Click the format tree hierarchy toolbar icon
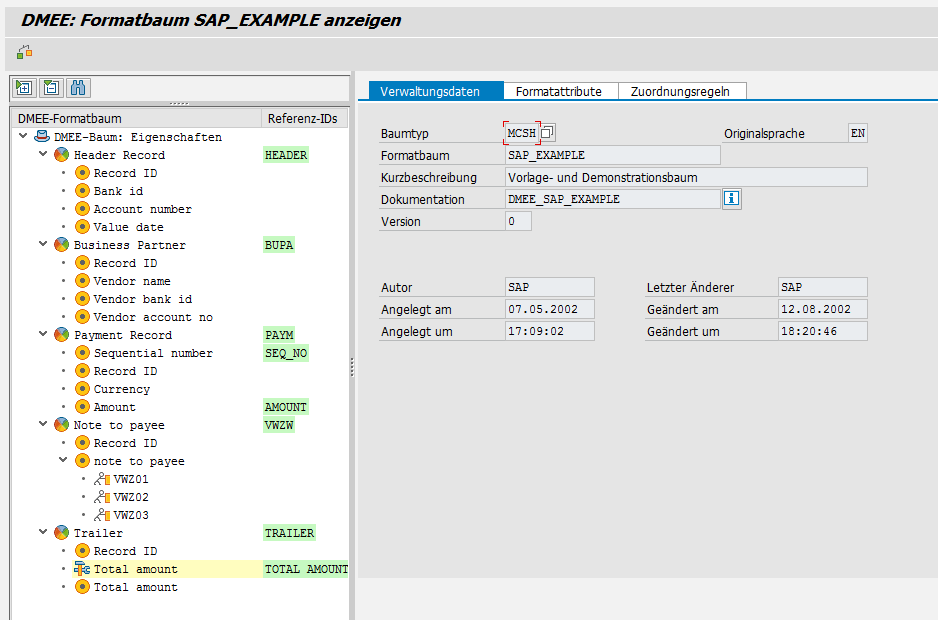Screen dimensions: 938x620 24,51
